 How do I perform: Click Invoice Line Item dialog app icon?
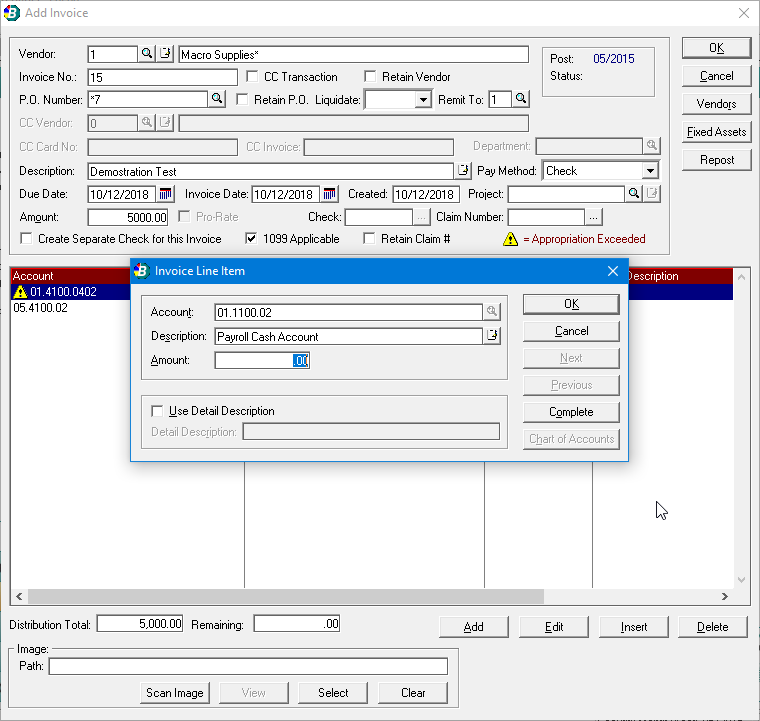click(x=142, y=271)
